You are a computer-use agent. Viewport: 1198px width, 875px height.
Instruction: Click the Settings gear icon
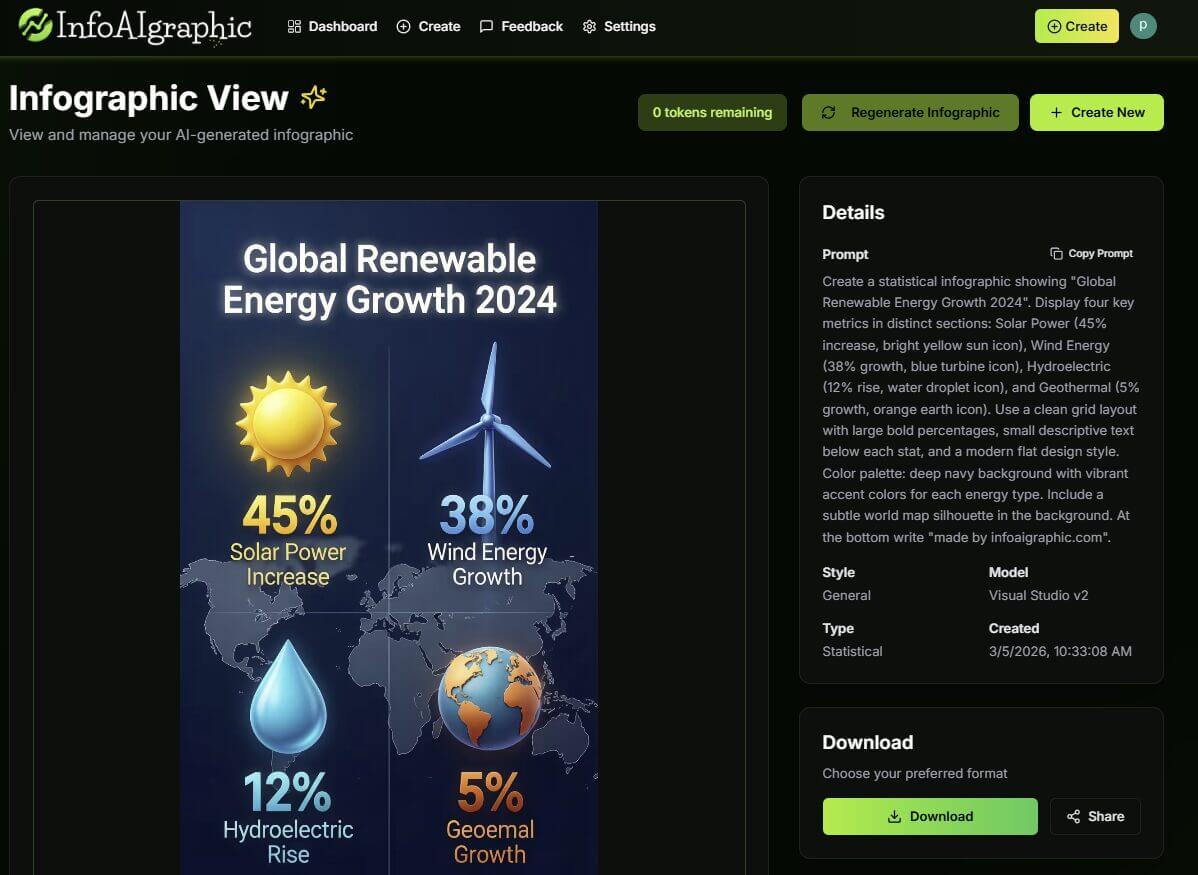point(590,26)
